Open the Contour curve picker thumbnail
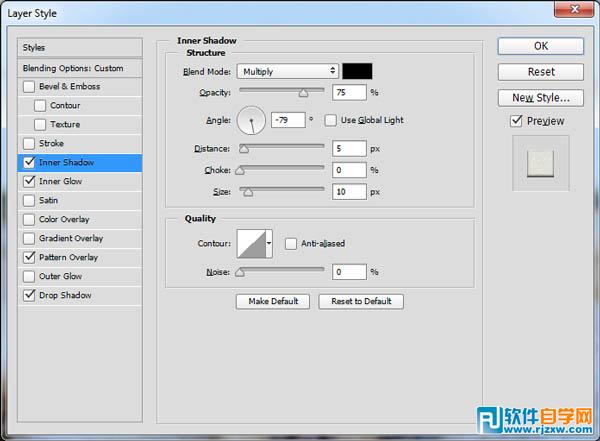Screen dimensions: 600x441 coord(250,243)
